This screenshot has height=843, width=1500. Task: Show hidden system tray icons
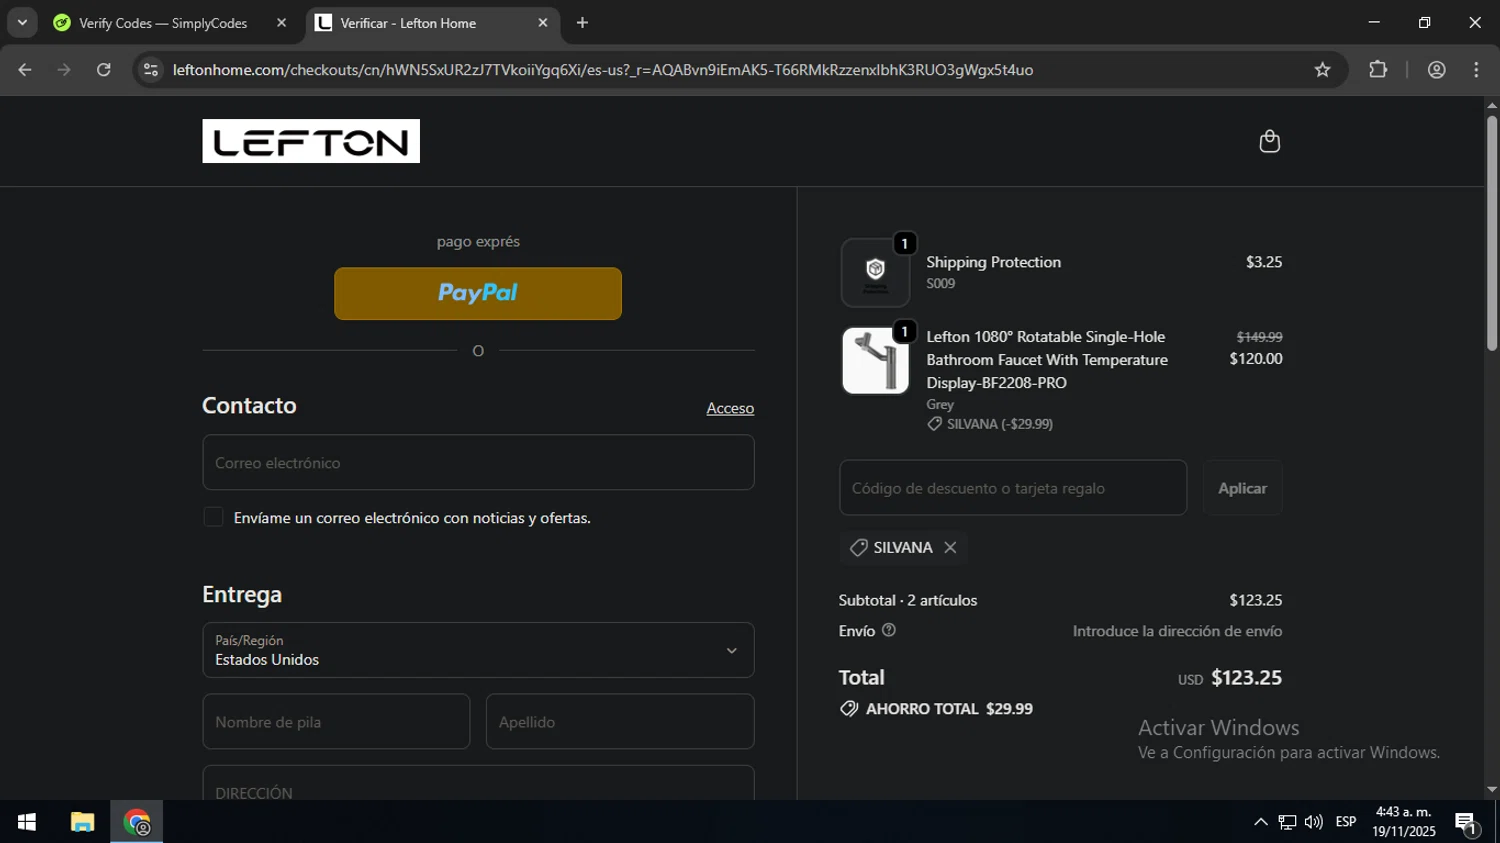1260,822
